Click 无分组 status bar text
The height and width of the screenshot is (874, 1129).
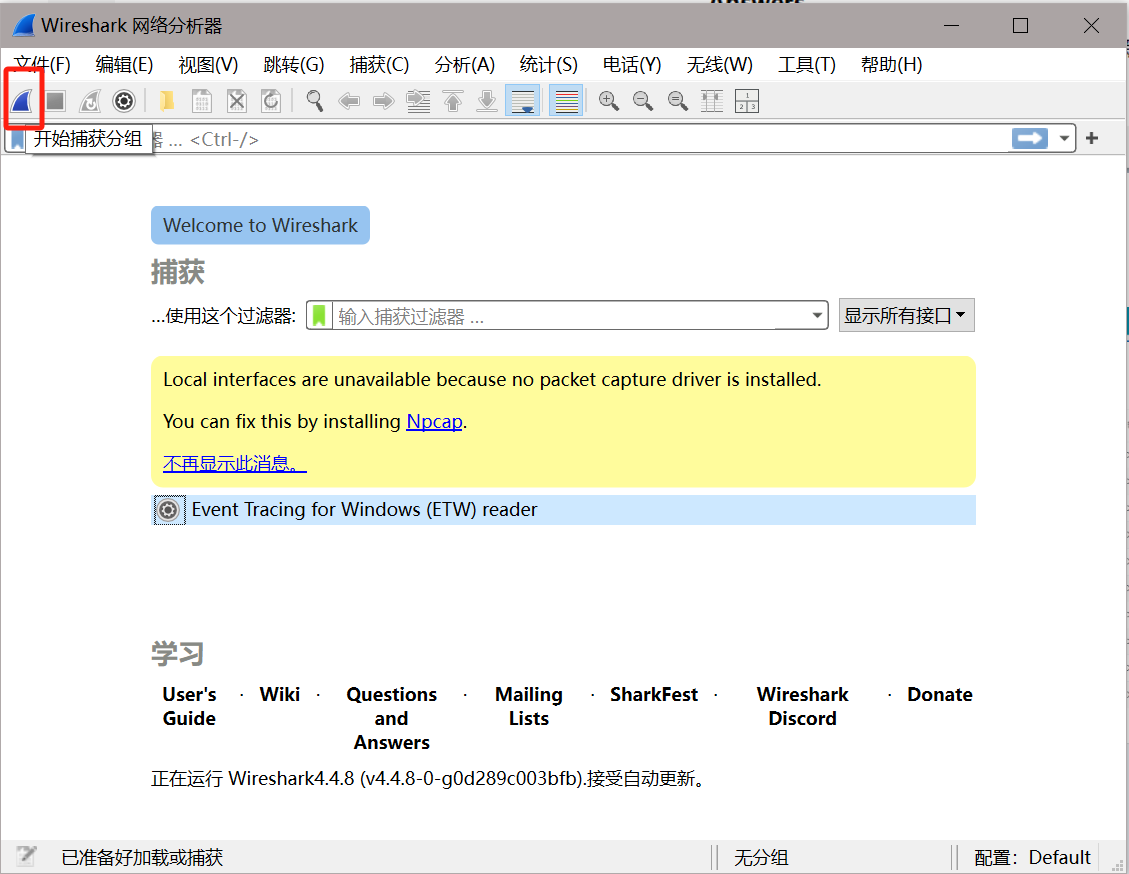tap(761, 857)
